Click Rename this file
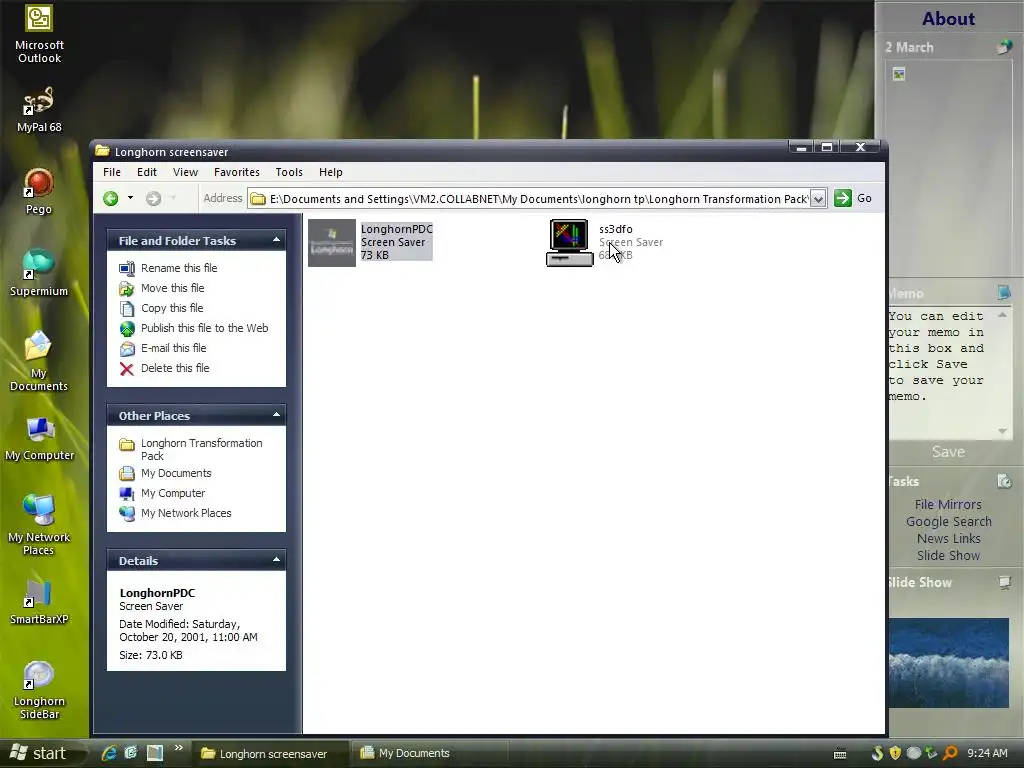 pos(179,268)
